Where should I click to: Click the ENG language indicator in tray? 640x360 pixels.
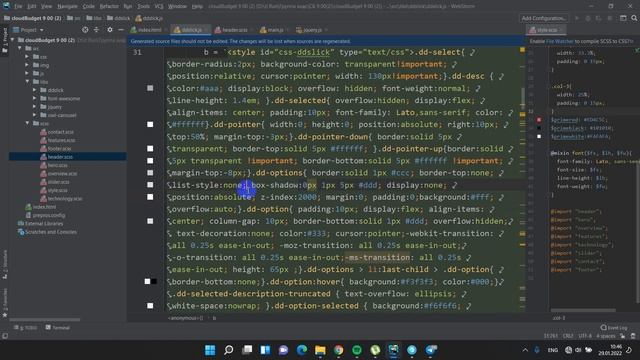pos(553,350)
